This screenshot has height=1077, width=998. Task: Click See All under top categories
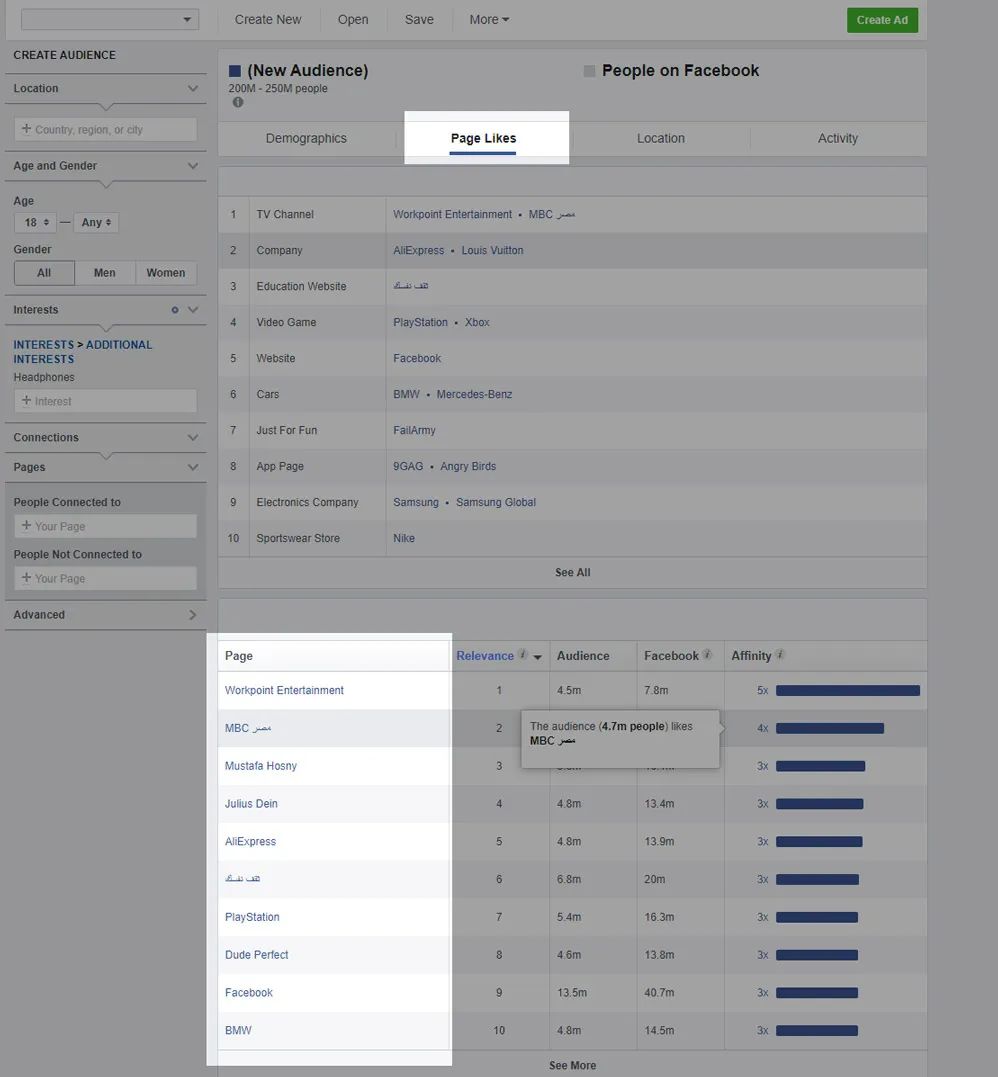click(572, 572)
